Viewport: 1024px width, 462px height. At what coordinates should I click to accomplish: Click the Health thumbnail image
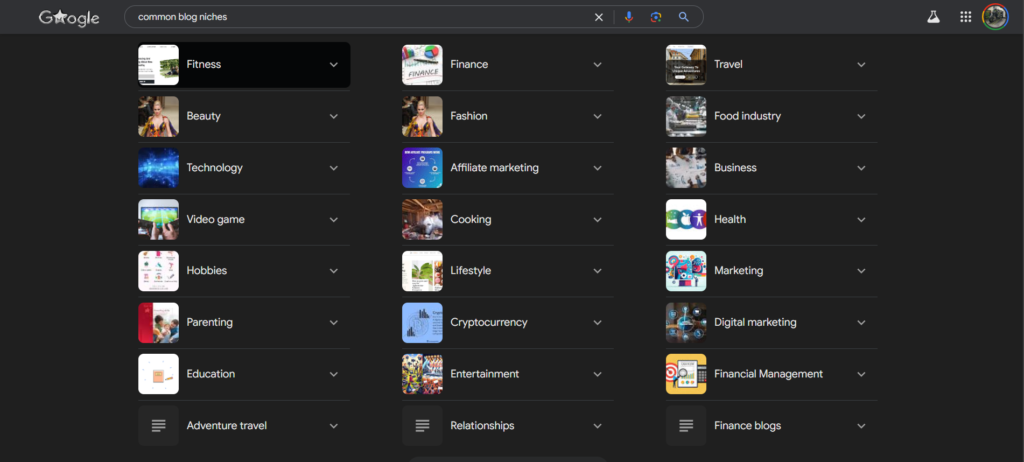[x=686, y=220]
